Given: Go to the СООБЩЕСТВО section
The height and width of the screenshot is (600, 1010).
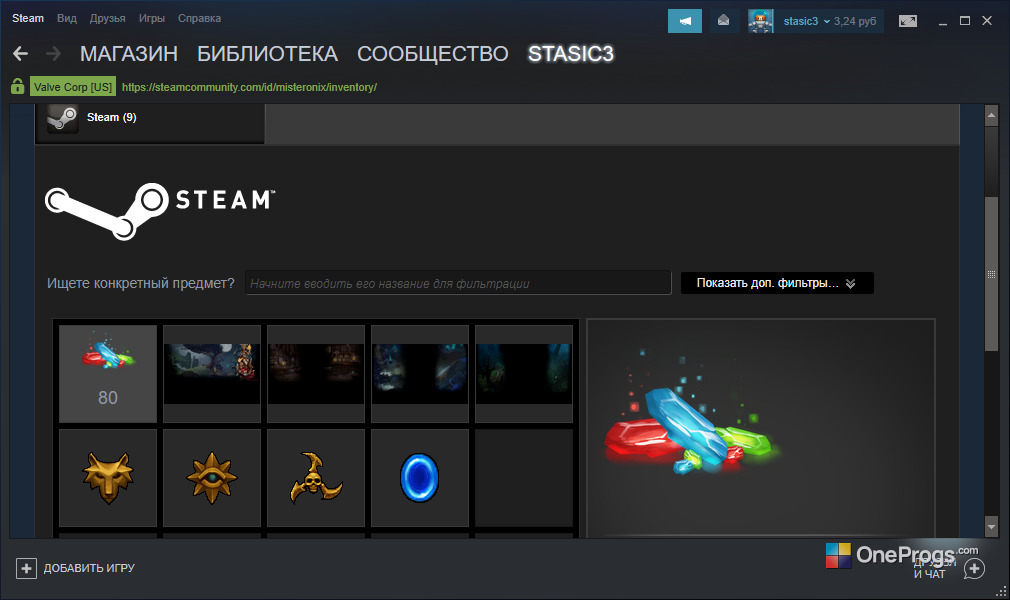Looking at the screenshot, I should click(433, 53).
